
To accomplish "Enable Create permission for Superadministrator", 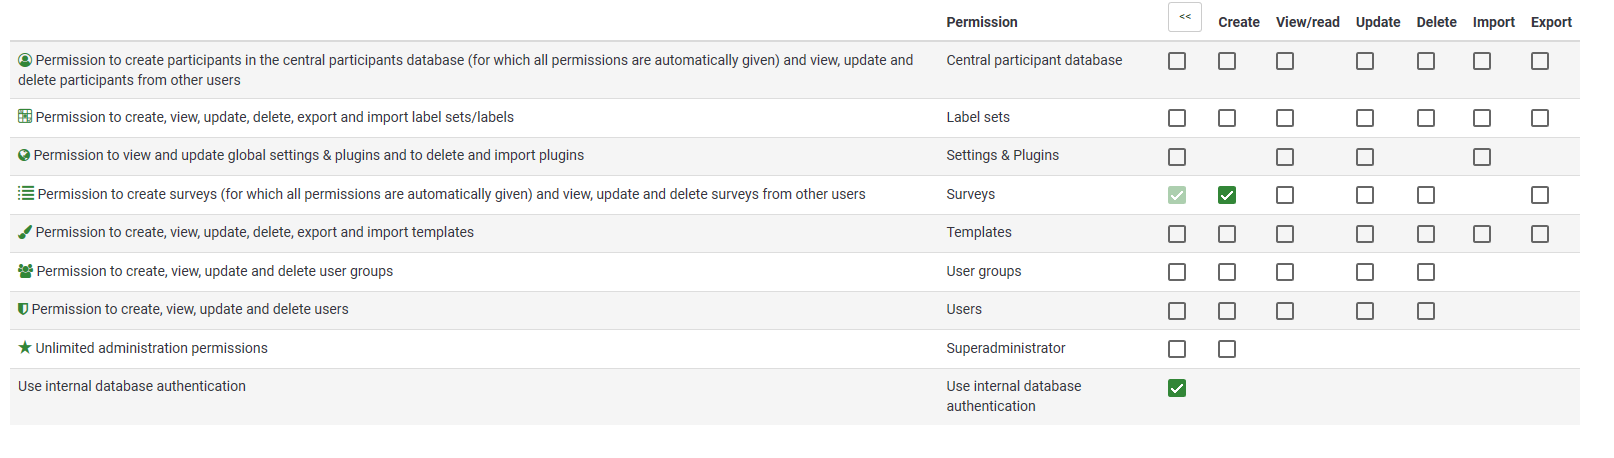I will pyautogui.click(x=1227, y=349).
